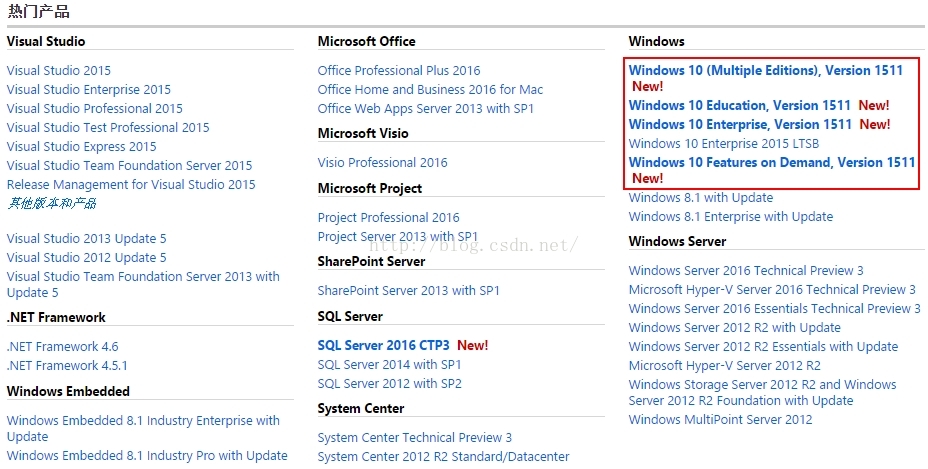928x469 pixels.
Task: Open Visual Studio Test Professional 2015
Action: [x=108, y=127]
